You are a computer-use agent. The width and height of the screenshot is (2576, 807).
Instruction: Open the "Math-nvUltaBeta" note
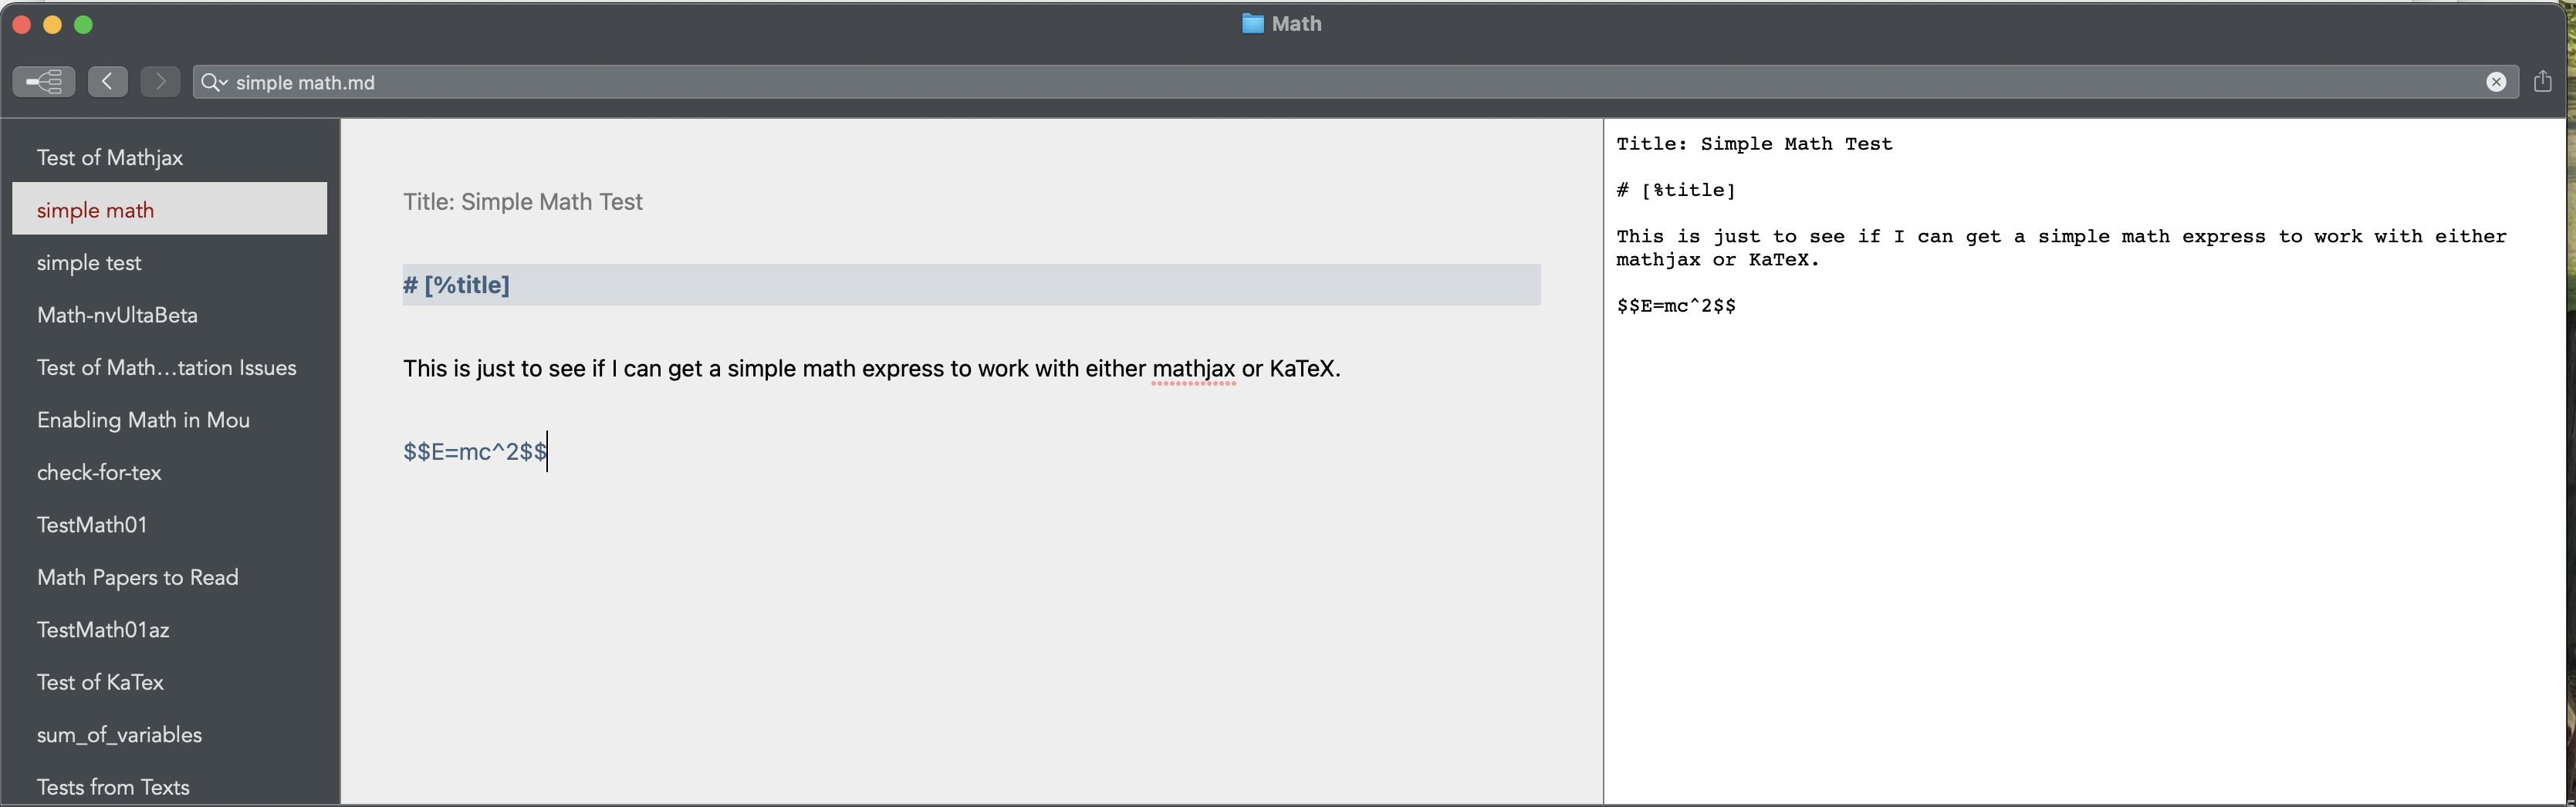pos(117,315)
